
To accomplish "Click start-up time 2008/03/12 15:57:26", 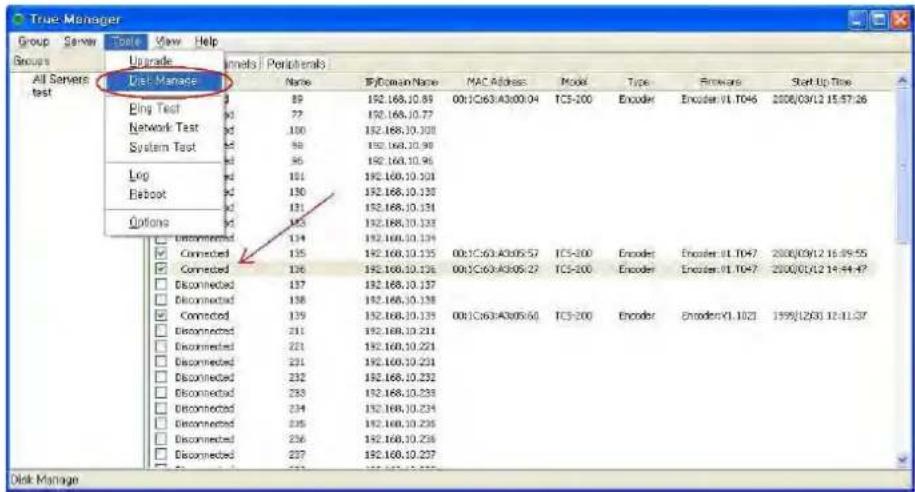I will click(x=820, y=99).
